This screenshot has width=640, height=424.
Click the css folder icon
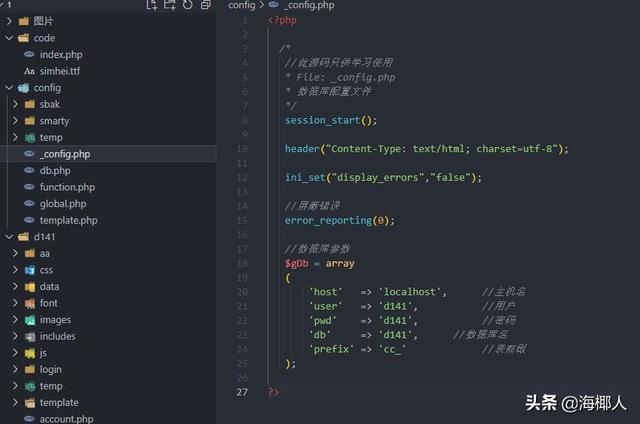(30, 270)
